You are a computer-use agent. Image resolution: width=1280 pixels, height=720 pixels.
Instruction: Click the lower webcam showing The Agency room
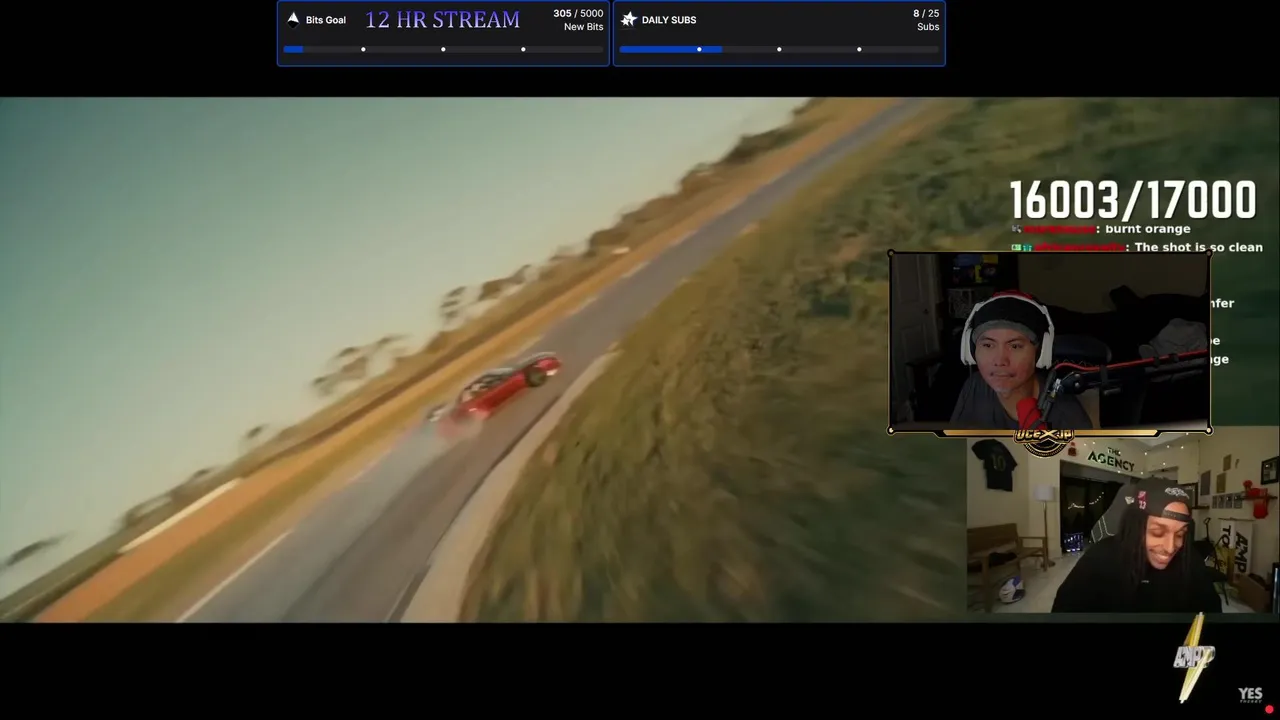pyautogui.click(x=1123, y=521)
